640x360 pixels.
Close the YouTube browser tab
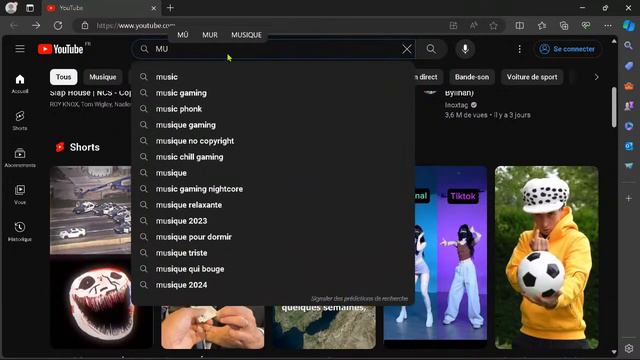[153, 8]
